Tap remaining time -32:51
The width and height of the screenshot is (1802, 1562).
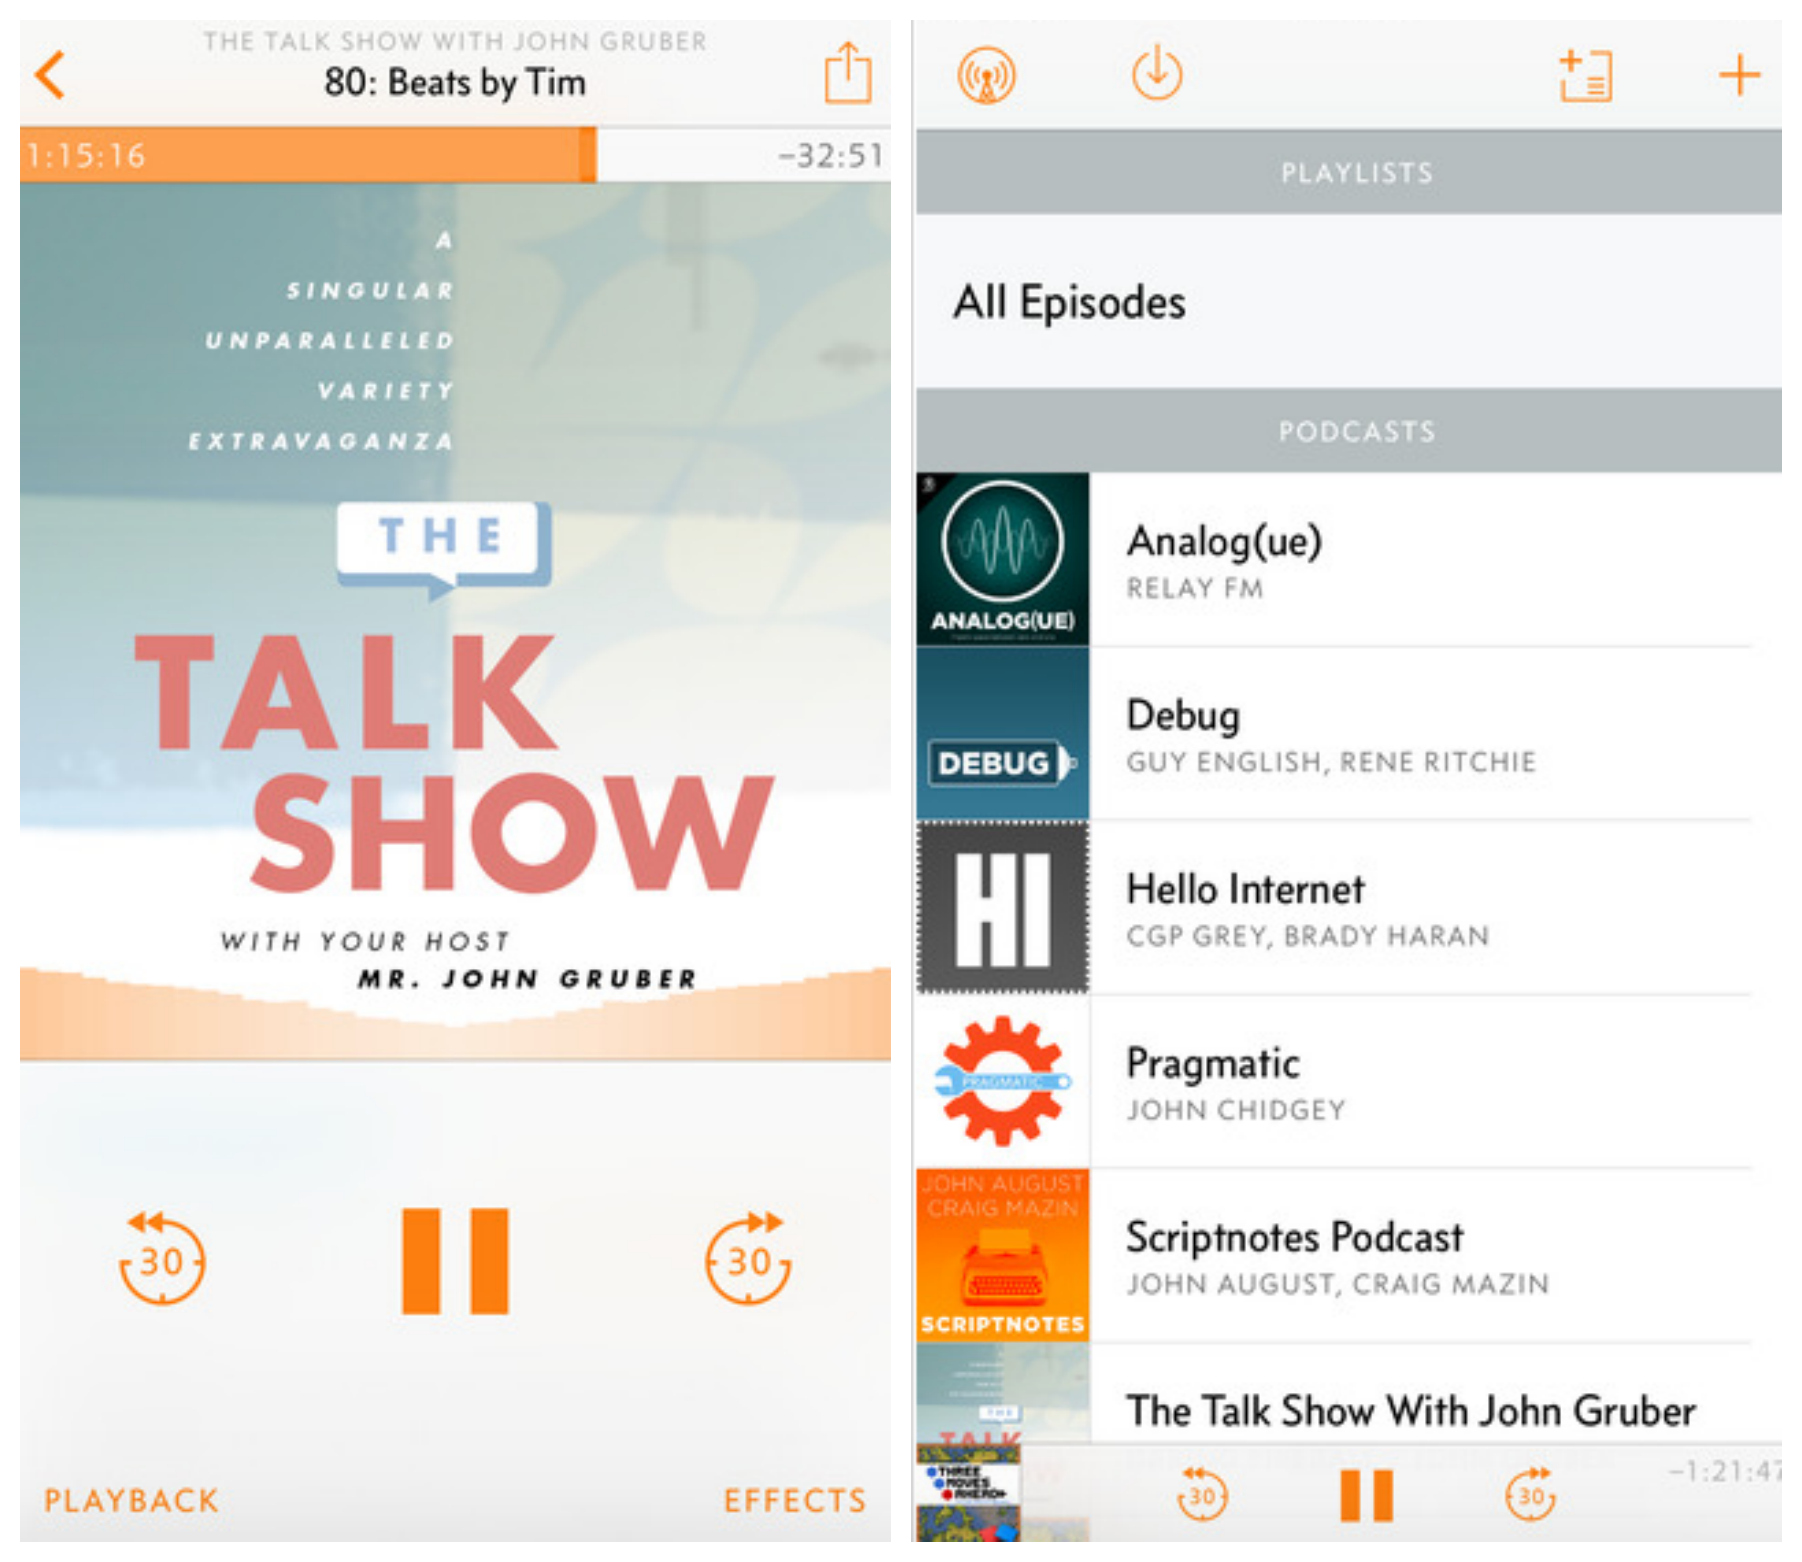coord(831,155)
